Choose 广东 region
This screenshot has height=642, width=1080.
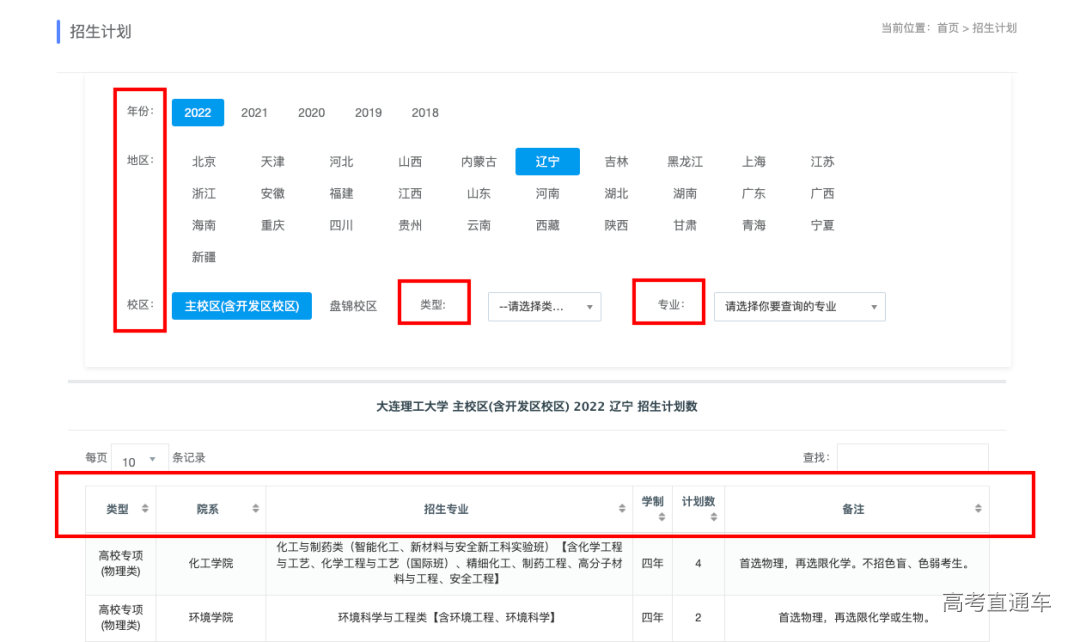point(753,194)
